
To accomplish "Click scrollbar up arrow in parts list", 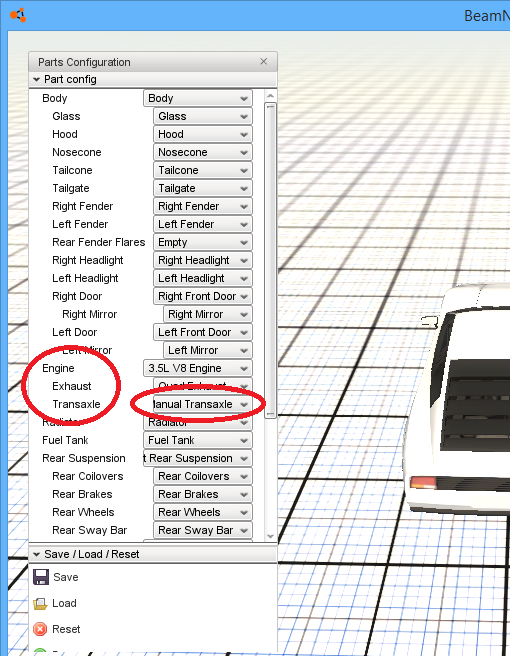I will (x=270, y=96).
